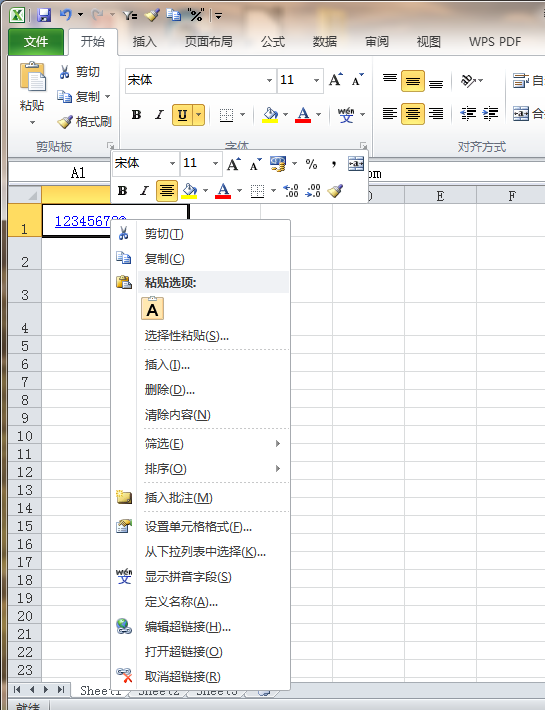This screenshot has width=545, height=710.
Task: Open underline style dropdown arrow
Action: [x=199, y=115]
